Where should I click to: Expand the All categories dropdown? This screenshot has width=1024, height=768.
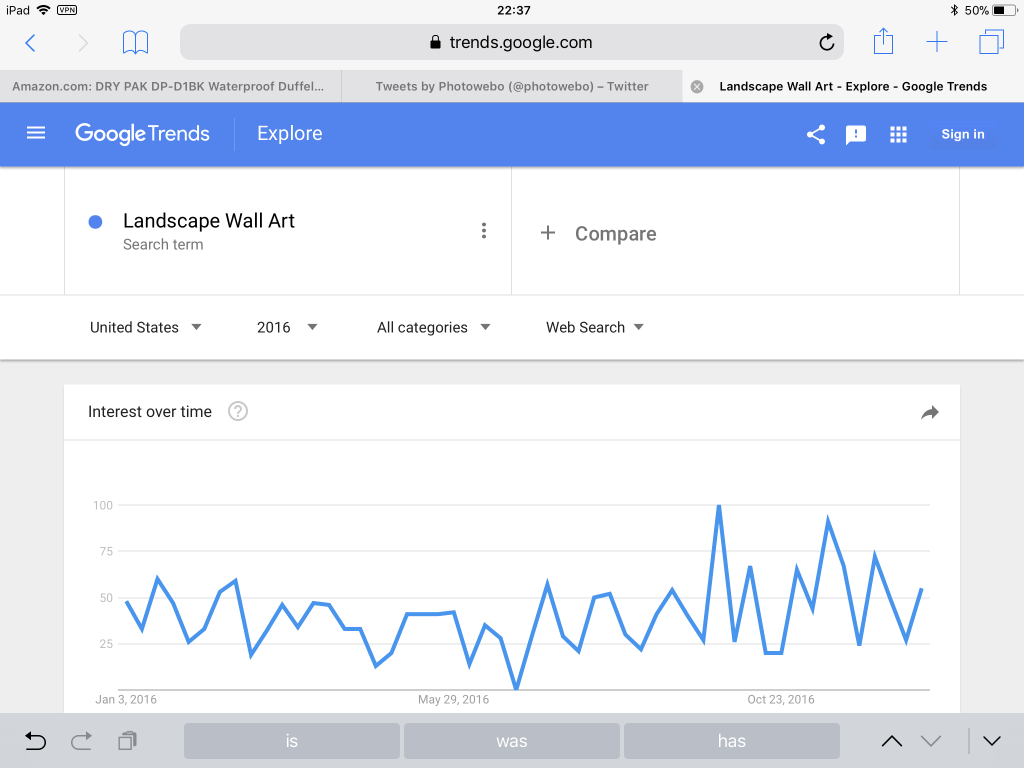[x=434, y=327]
